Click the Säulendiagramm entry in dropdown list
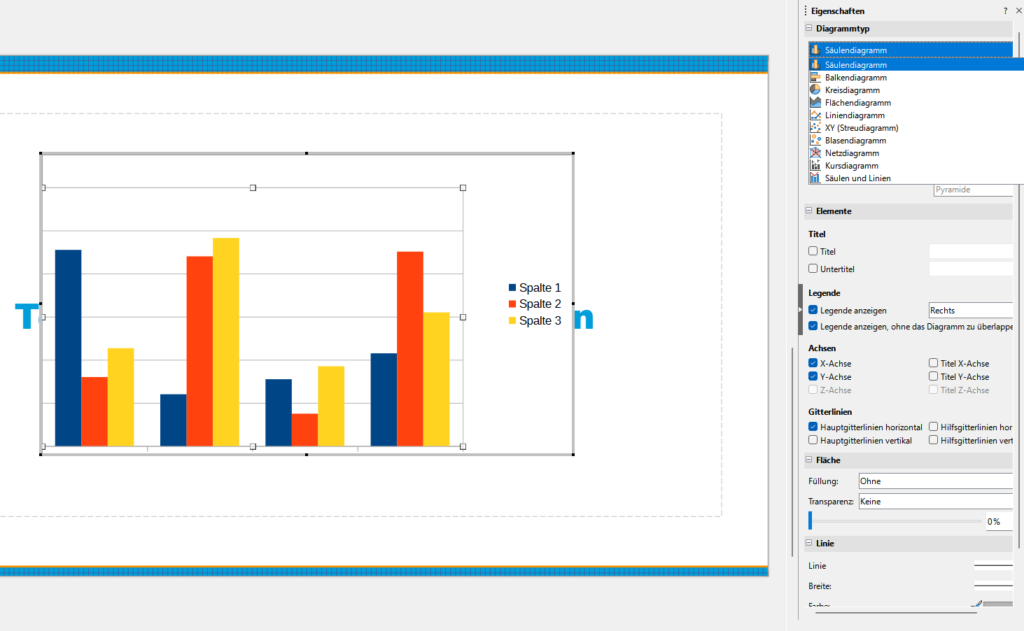1024x631 pixels. (x=856, y=65)
